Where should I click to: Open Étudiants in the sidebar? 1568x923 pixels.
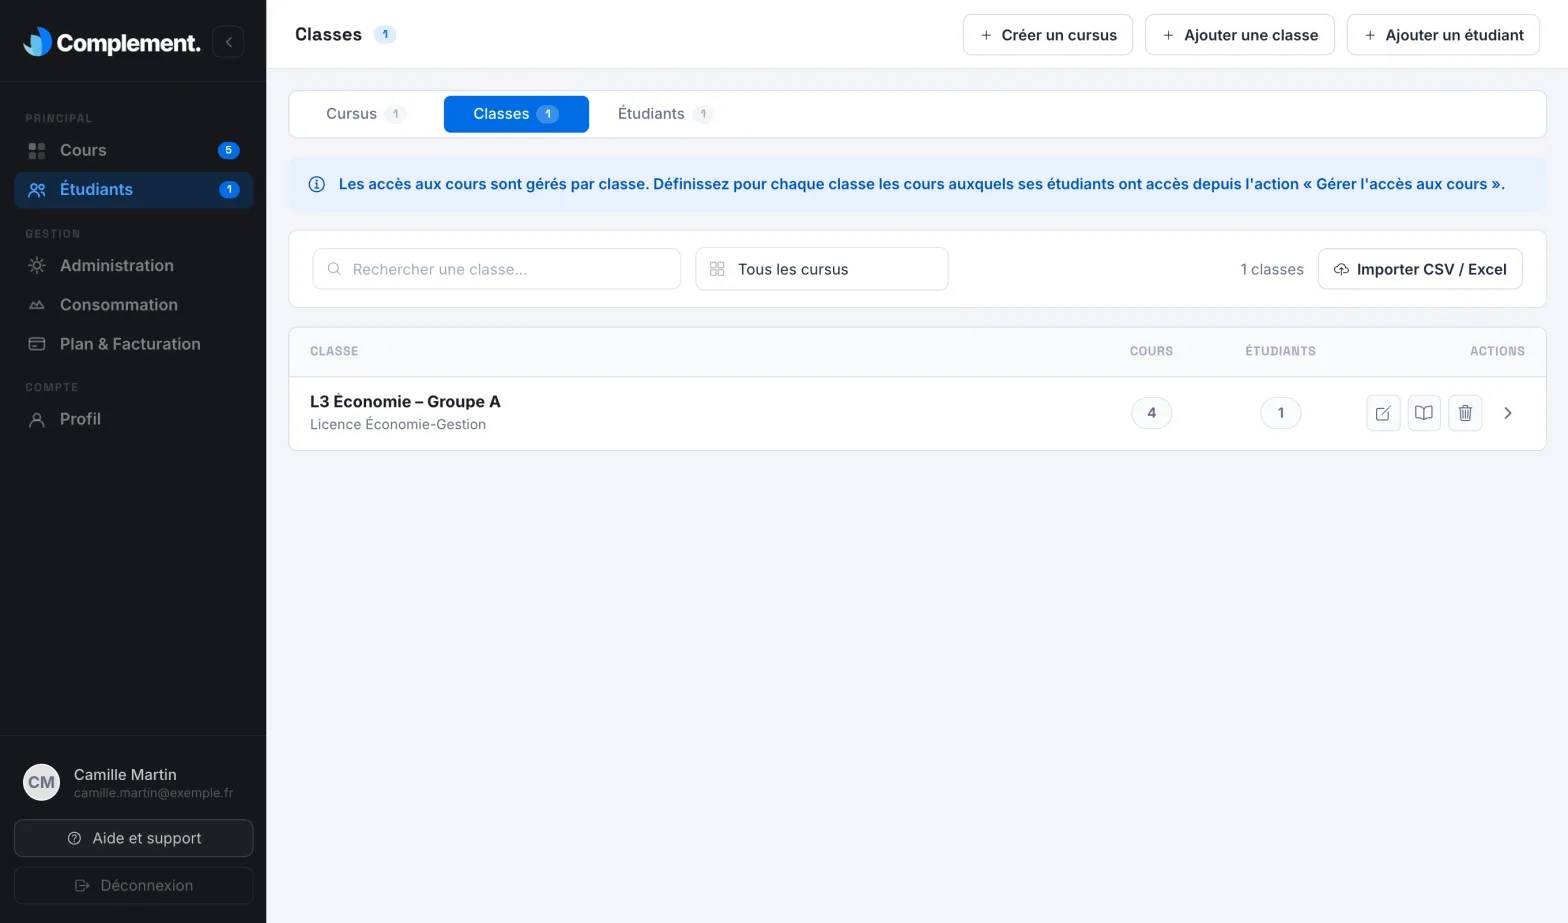click(x=133, y=190)
